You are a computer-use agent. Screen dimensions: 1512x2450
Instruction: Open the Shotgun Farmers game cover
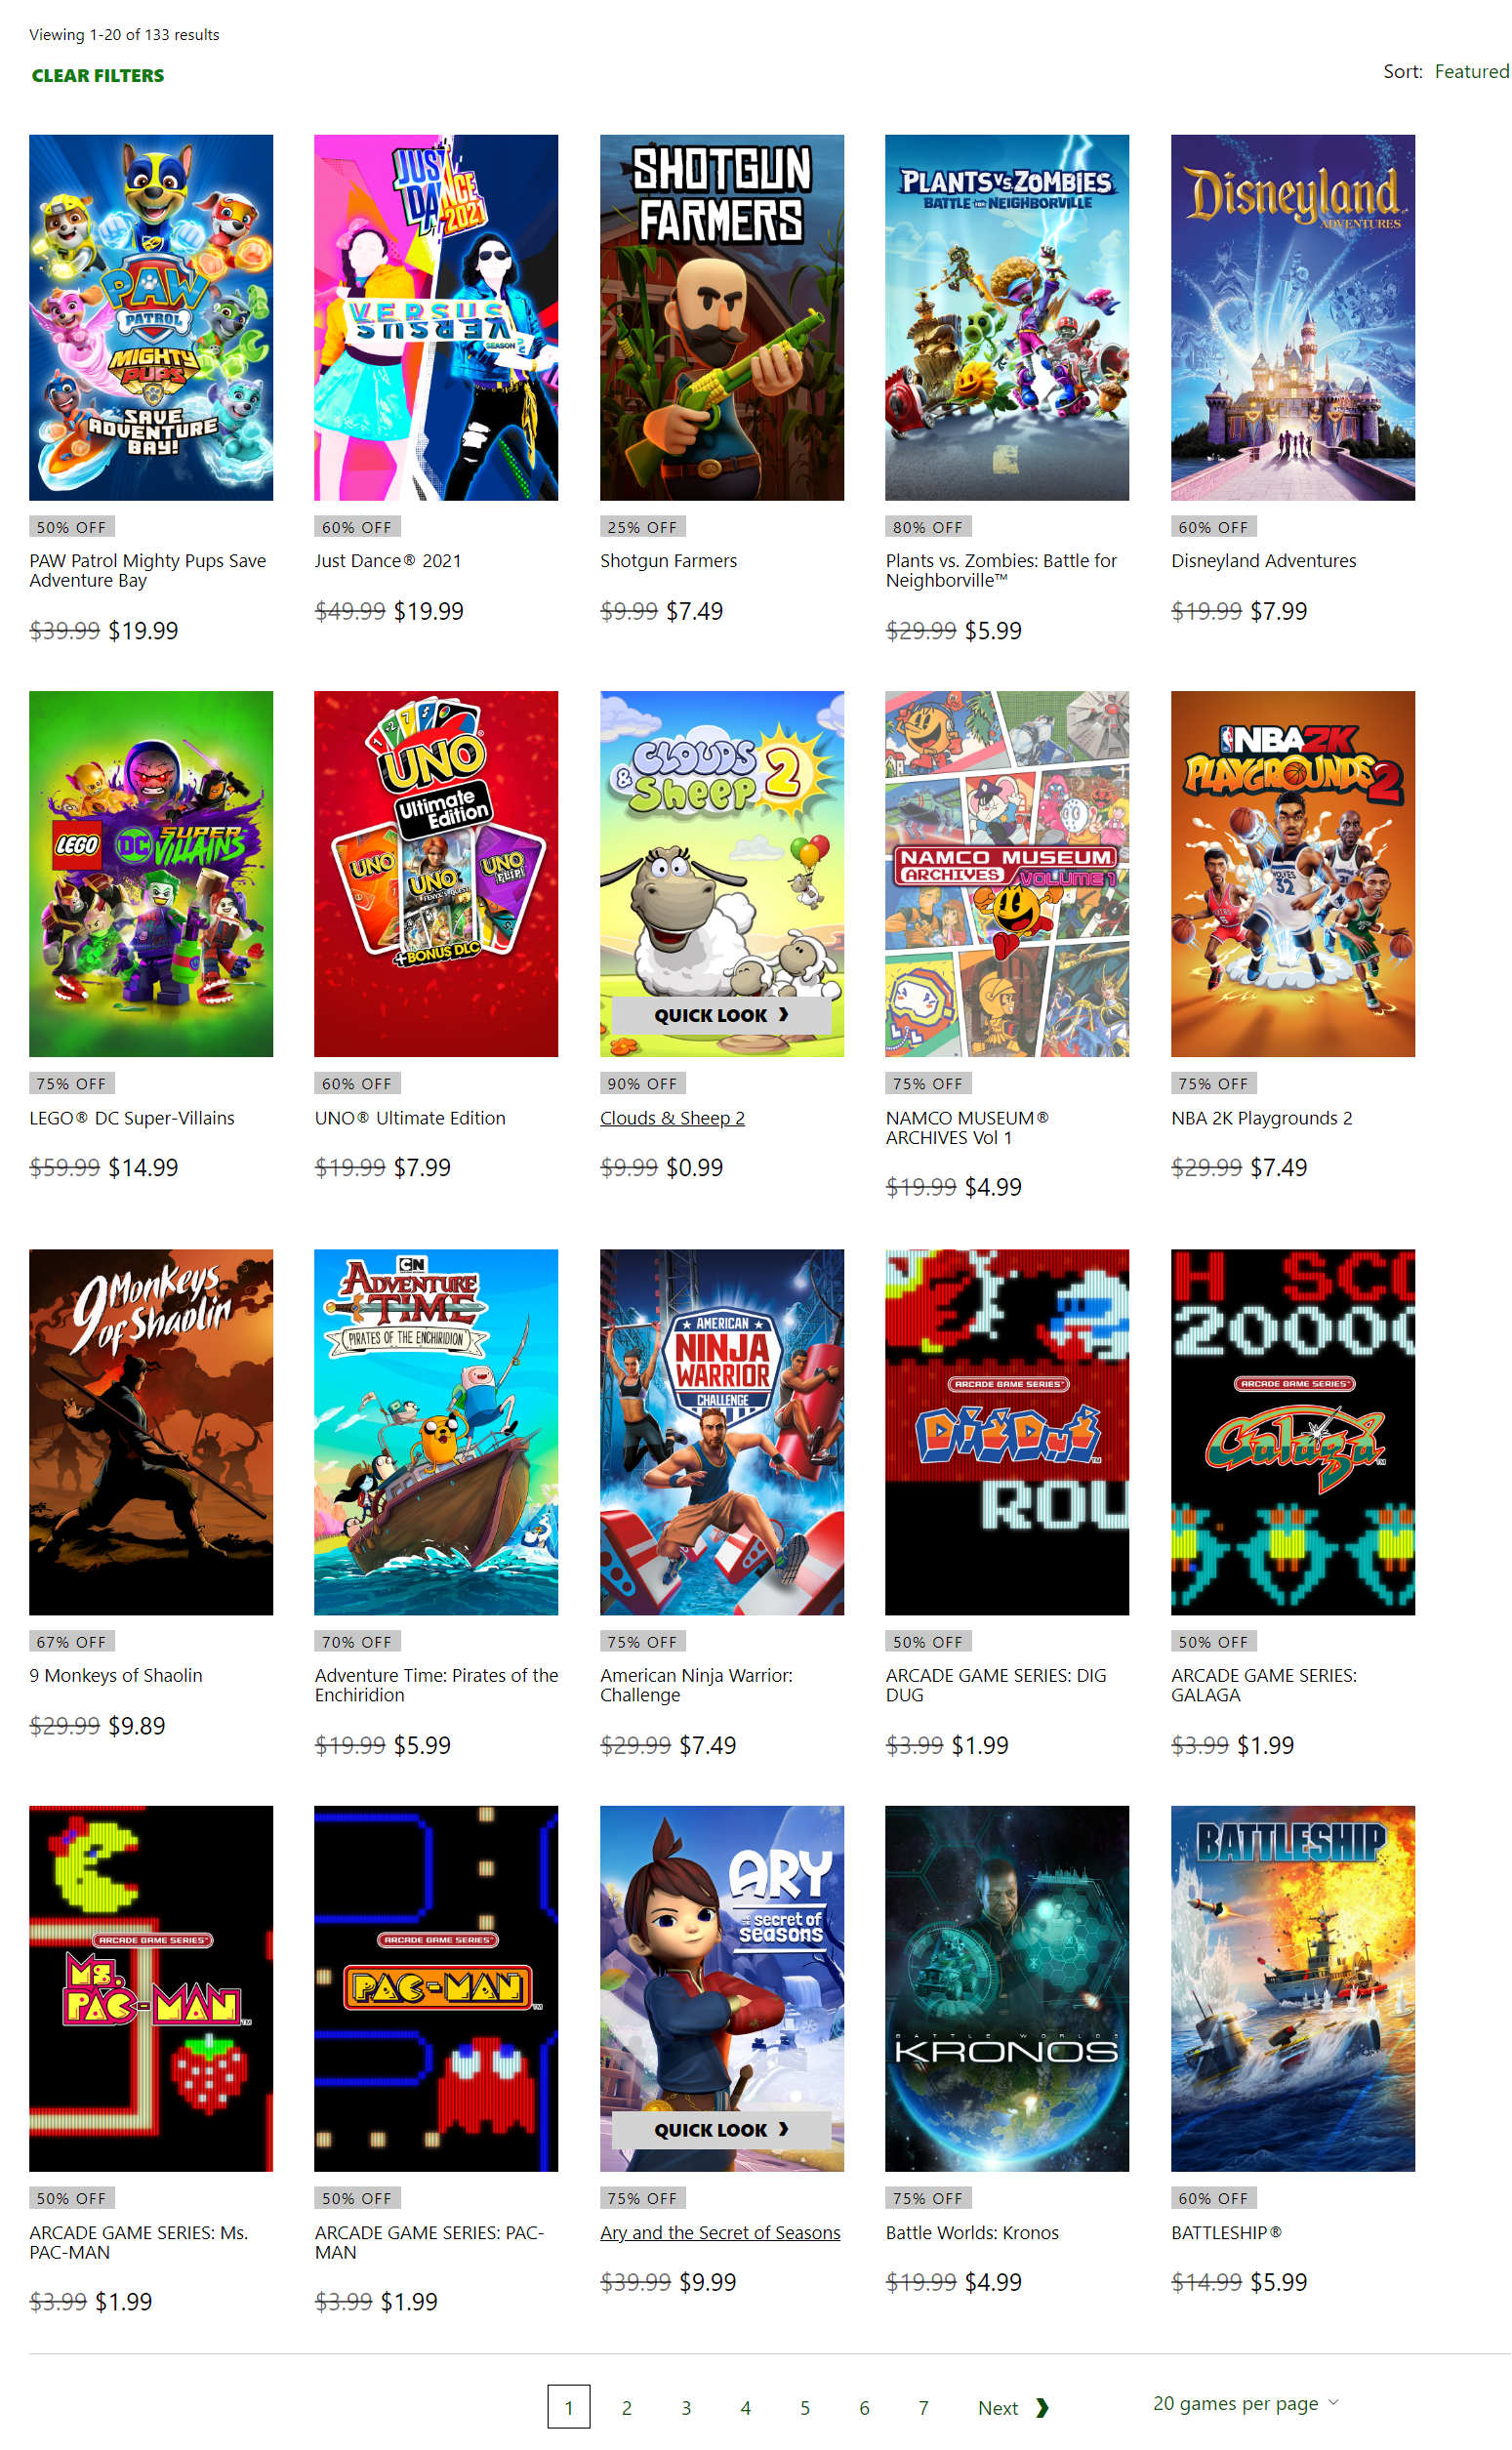[721, 317]
